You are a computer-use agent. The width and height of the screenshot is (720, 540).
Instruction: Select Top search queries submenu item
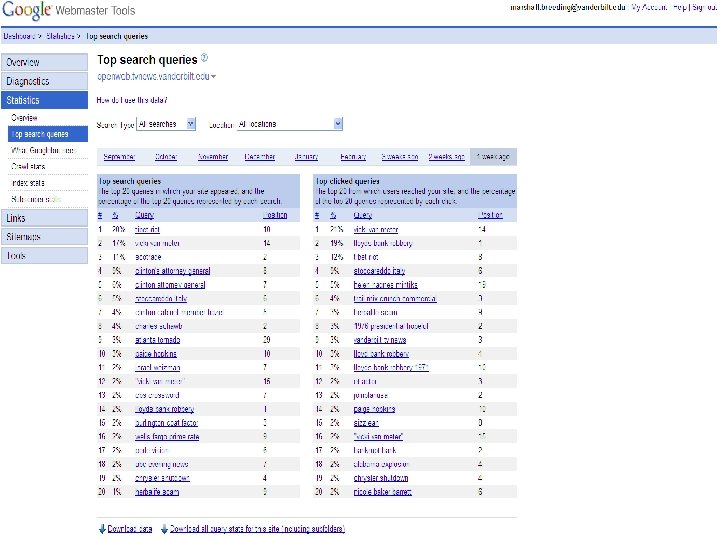tap(48, 134)
